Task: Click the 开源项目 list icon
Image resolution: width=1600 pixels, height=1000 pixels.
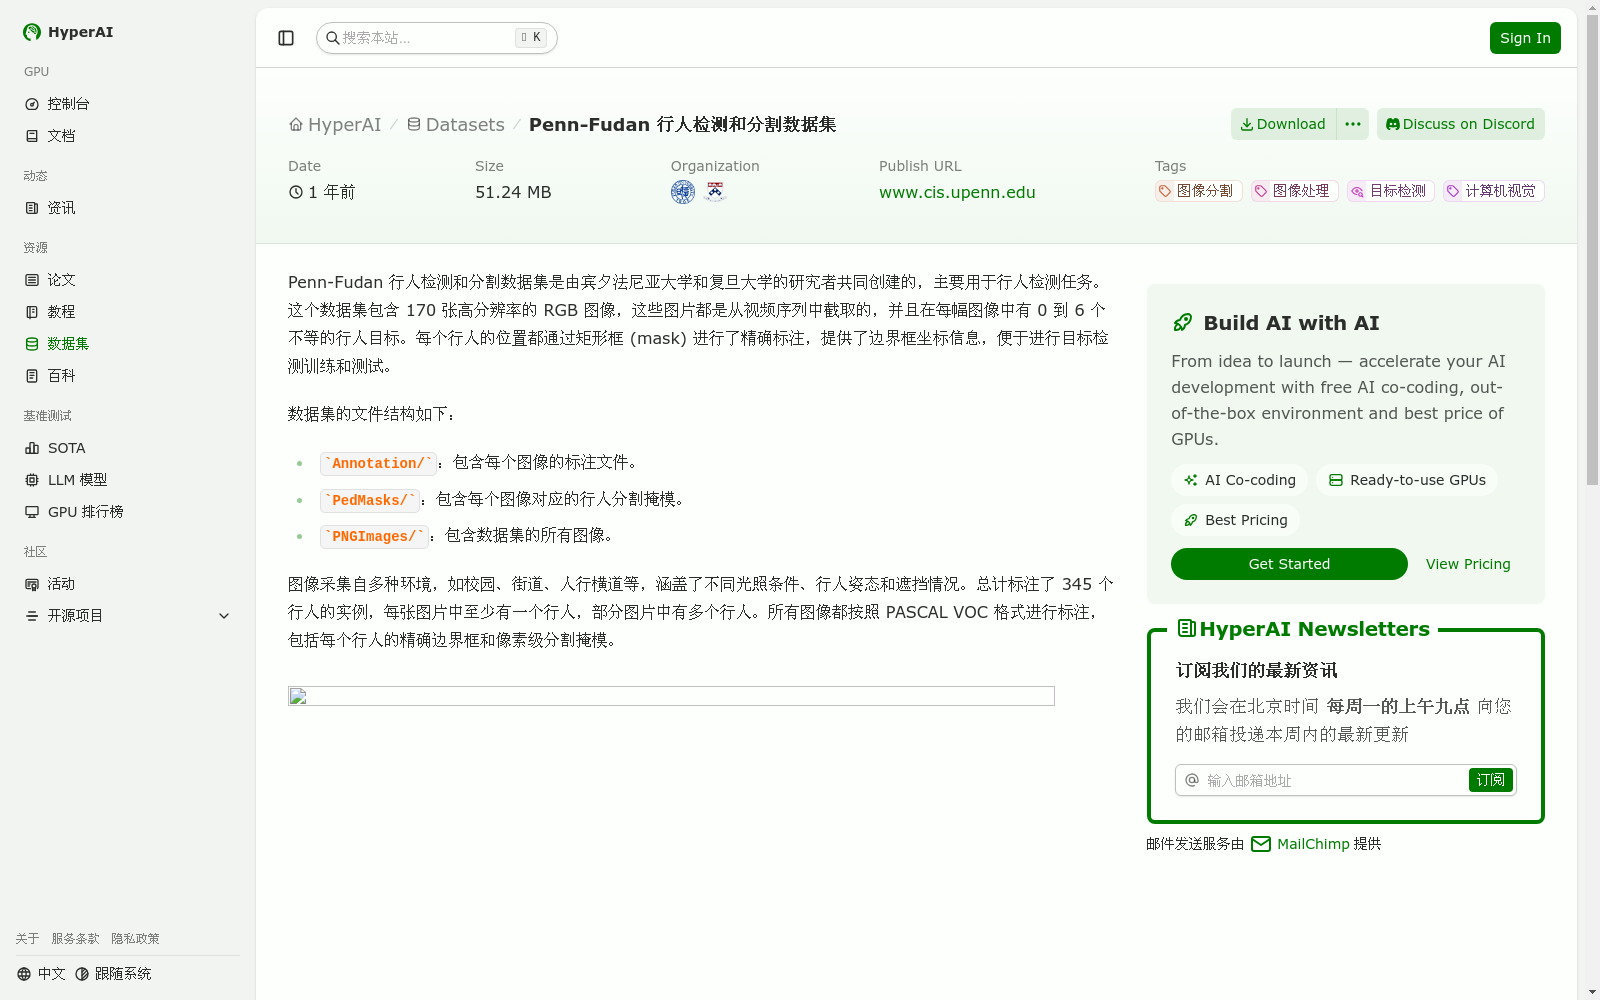Action: (x=32, y=616)
